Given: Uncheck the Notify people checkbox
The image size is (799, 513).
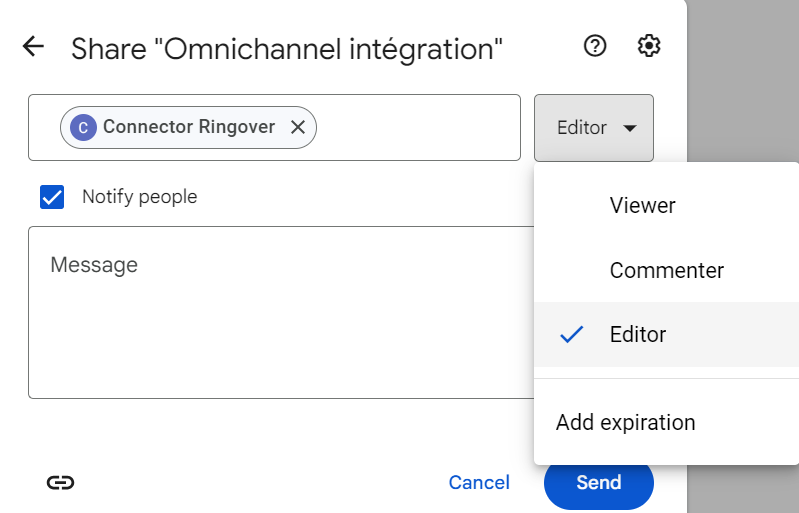Looking at the screenshot, I should 52,197.
